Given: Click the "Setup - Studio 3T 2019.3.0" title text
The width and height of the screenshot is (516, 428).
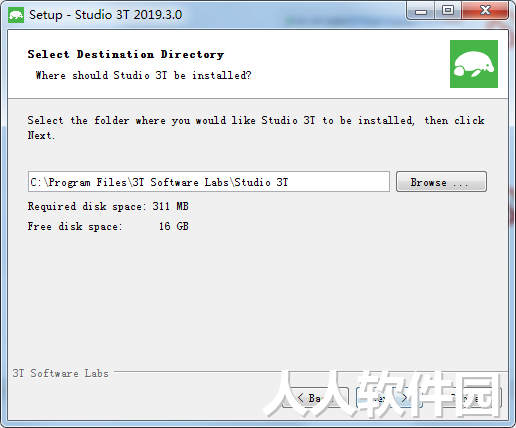Looking at the screenshot, I should [105, 15].
